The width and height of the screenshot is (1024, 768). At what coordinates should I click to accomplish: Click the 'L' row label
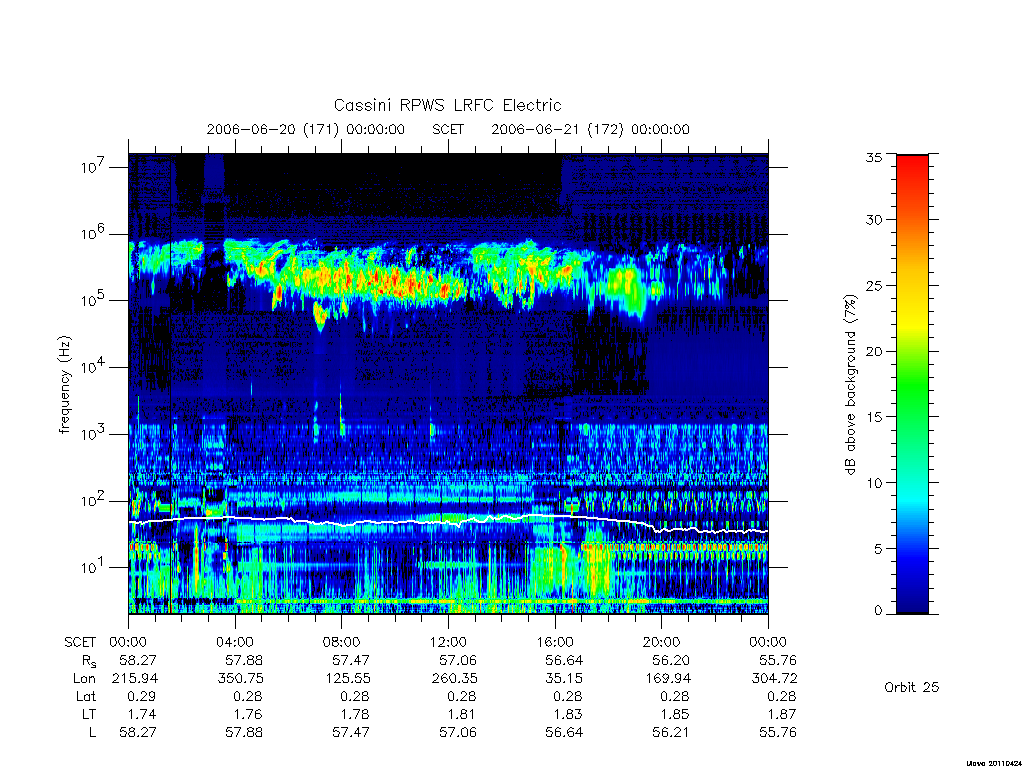(93, 733)
